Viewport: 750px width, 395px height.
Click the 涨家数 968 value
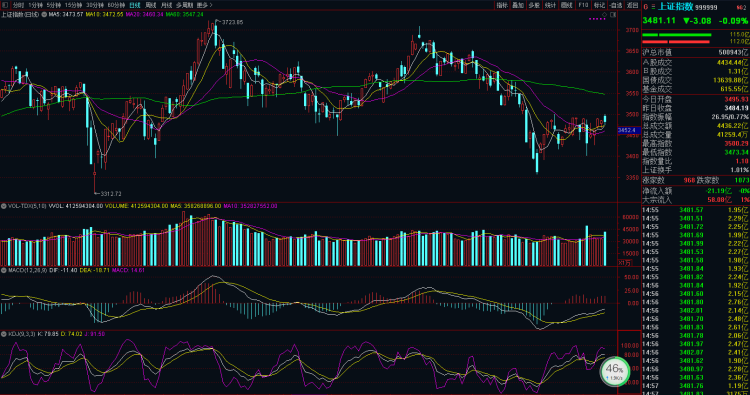(x=689, y=180)
